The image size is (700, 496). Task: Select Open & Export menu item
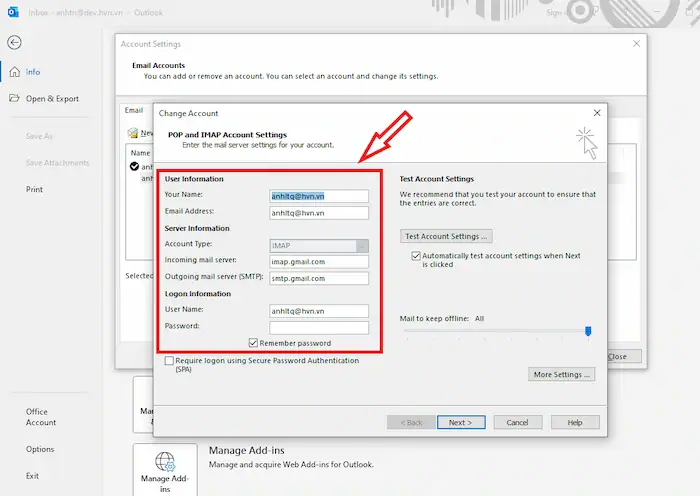pyautogui.click(x=52, y=99)
